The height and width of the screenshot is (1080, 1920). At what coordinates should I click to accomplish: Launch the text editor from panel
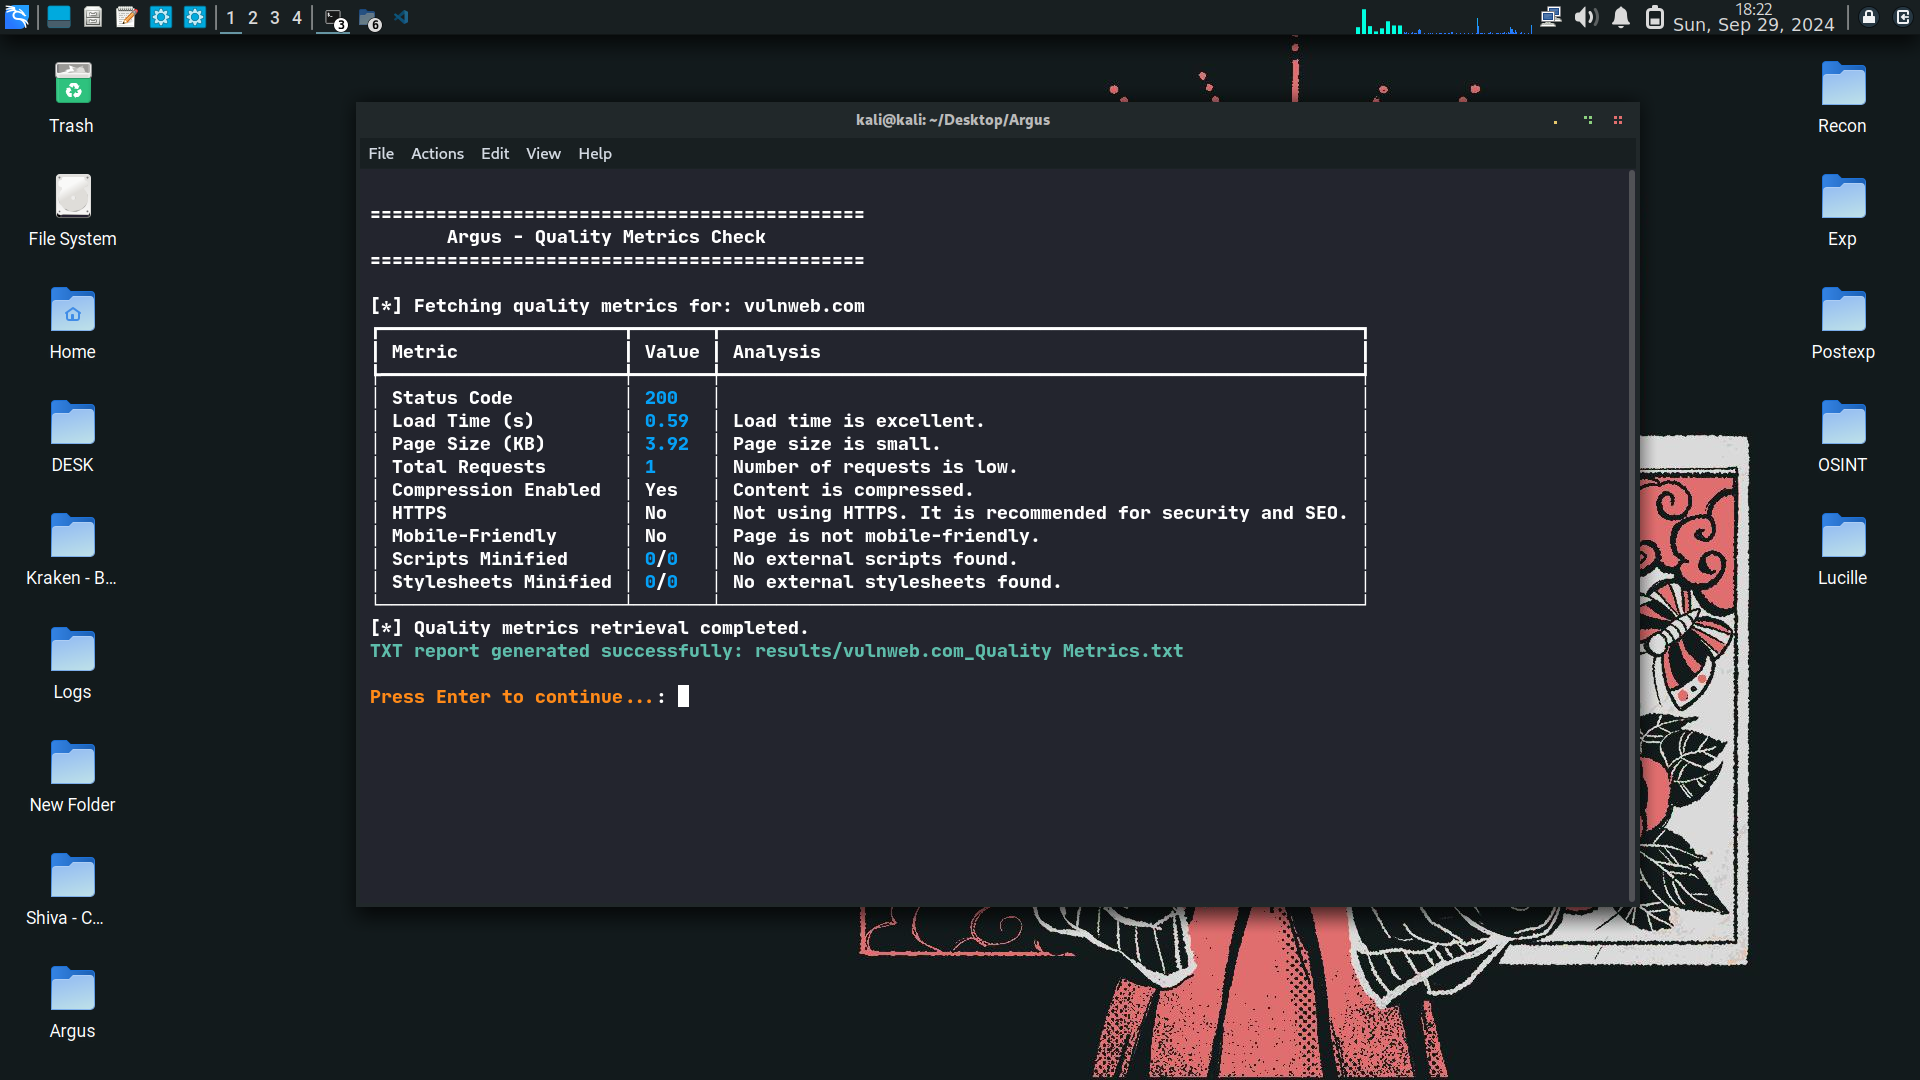[126, 17]
